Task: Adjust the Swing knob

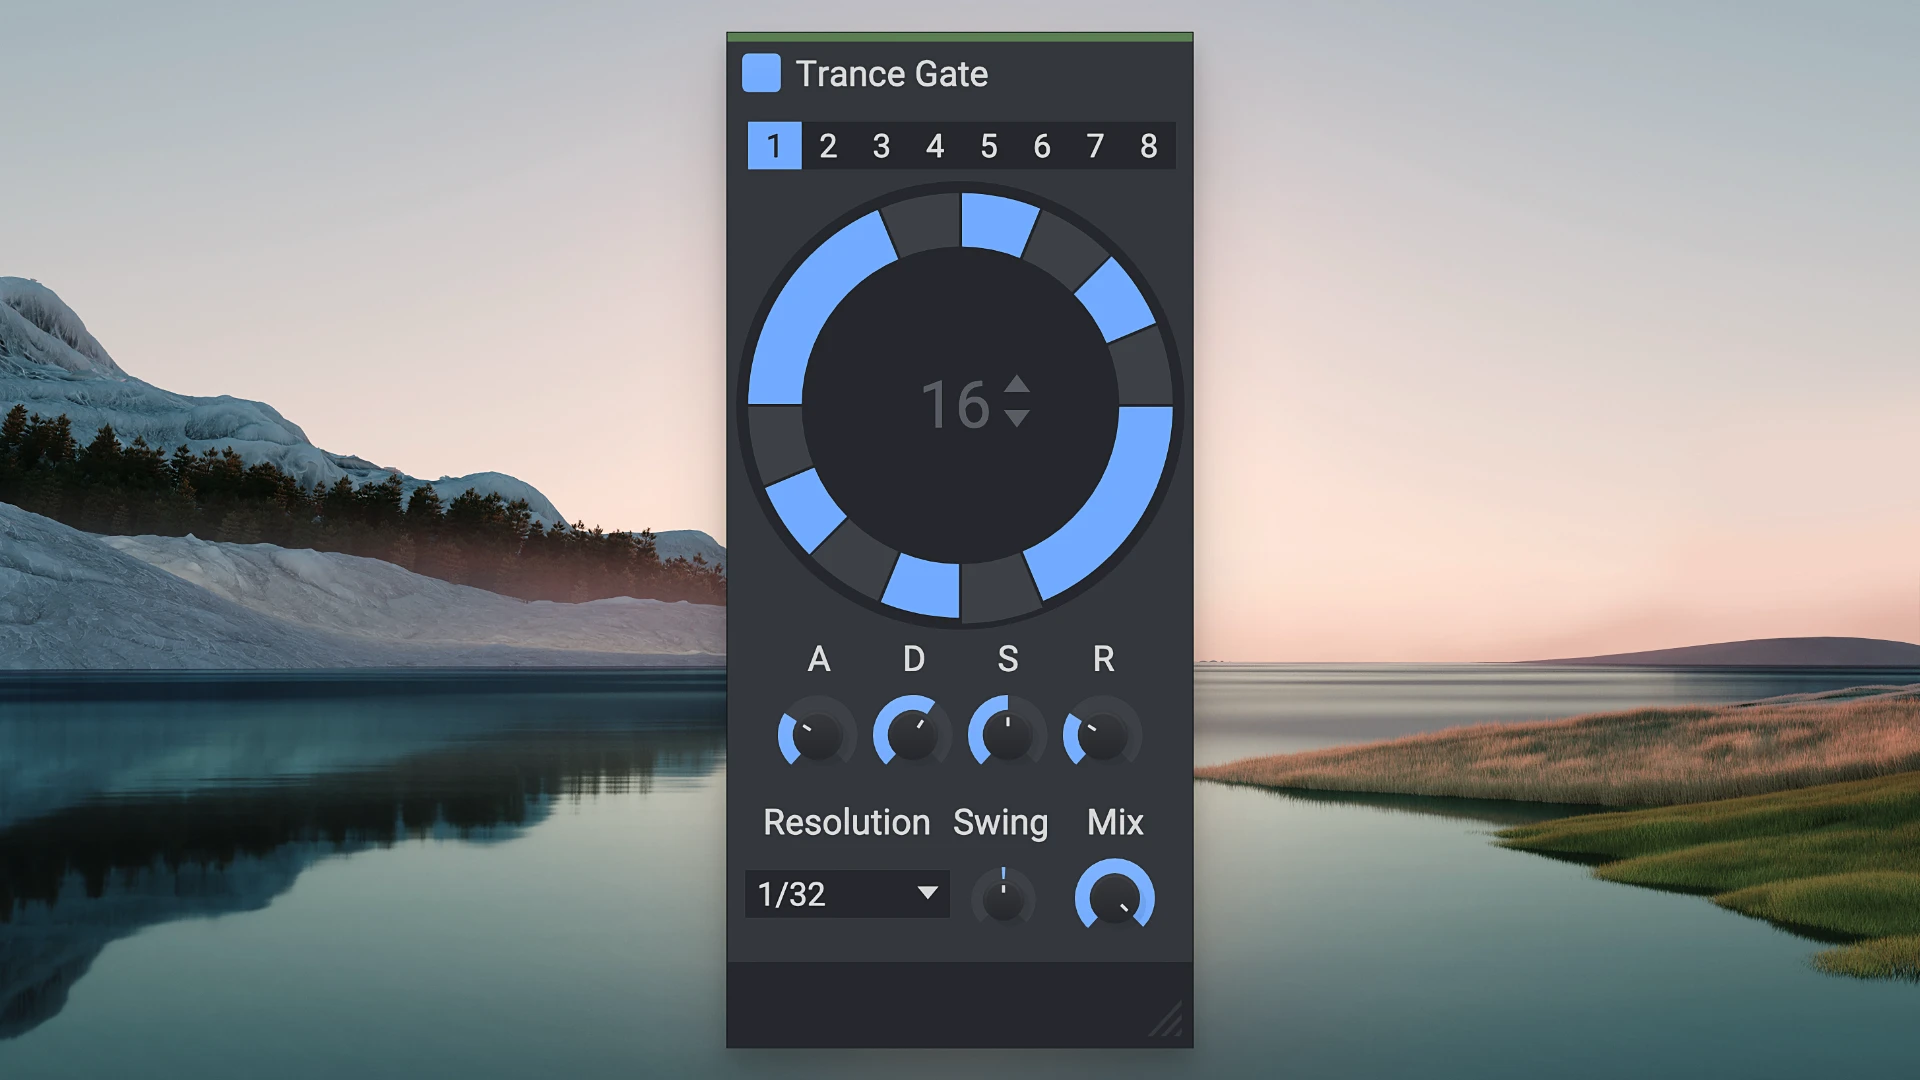Action: point(1003,897)
